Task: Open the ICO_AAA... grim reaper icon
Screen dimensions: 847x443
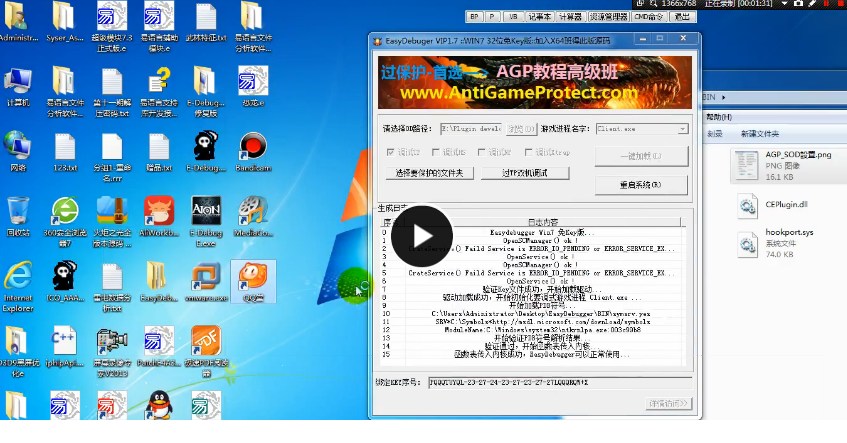Action: pyautogui.click(x=65, y=281)
